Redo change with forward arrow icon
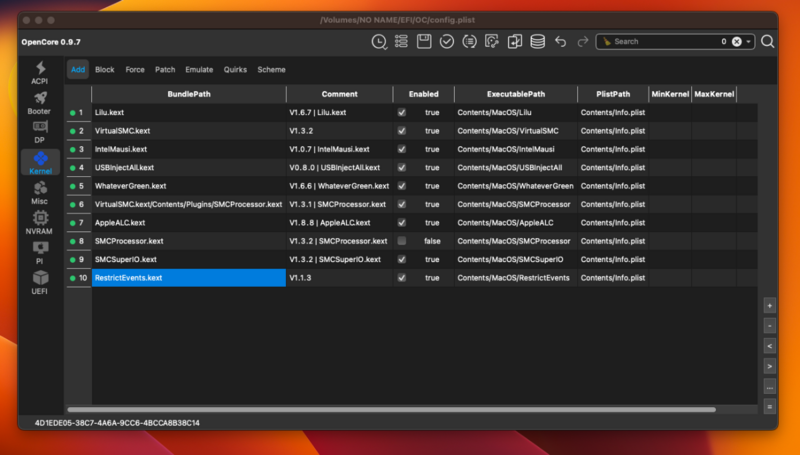800x455 pixels. pos(582,42)
